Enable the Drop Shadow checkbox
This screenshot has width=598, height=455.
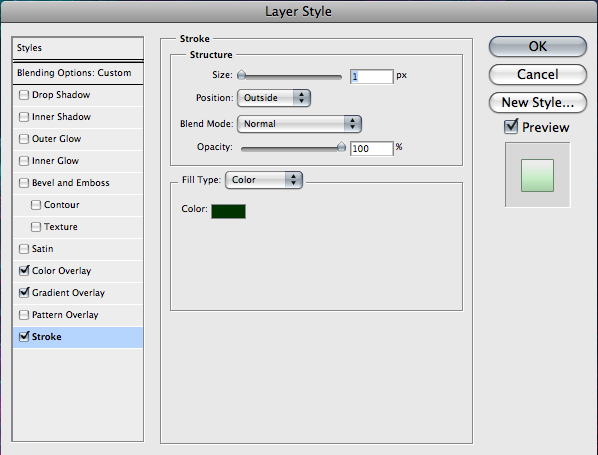click(24, 95)
